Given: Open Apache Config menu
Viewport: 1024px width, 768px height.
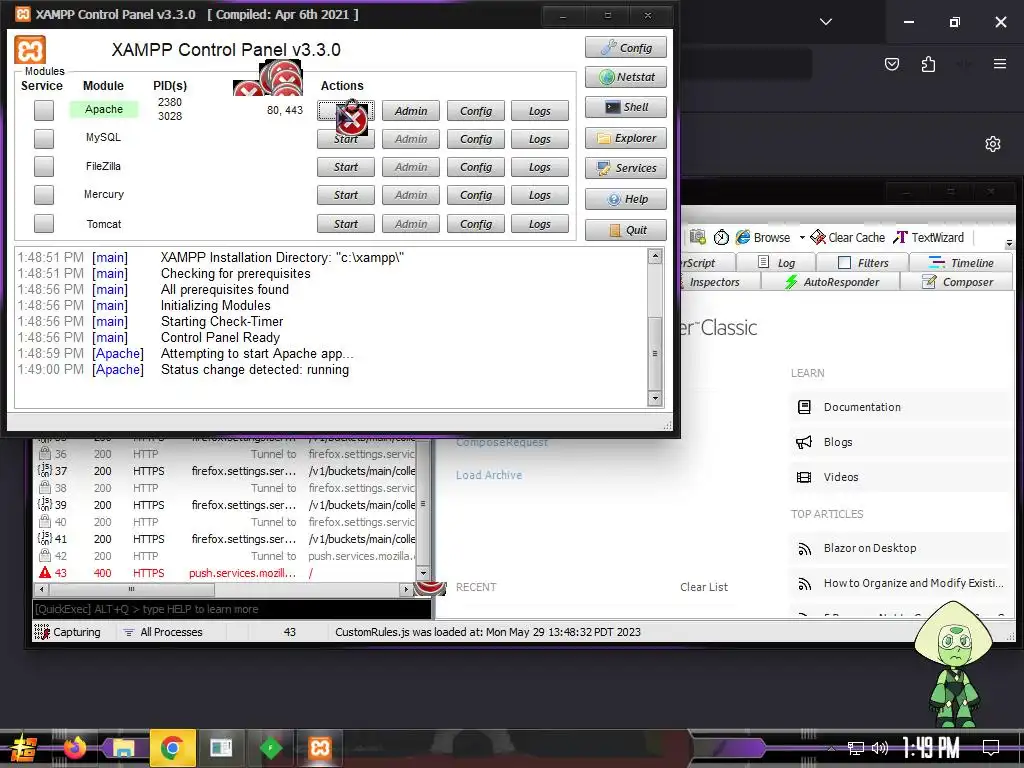Looking at the screenshot, I should pyautogui.click(x=475, y=111).
